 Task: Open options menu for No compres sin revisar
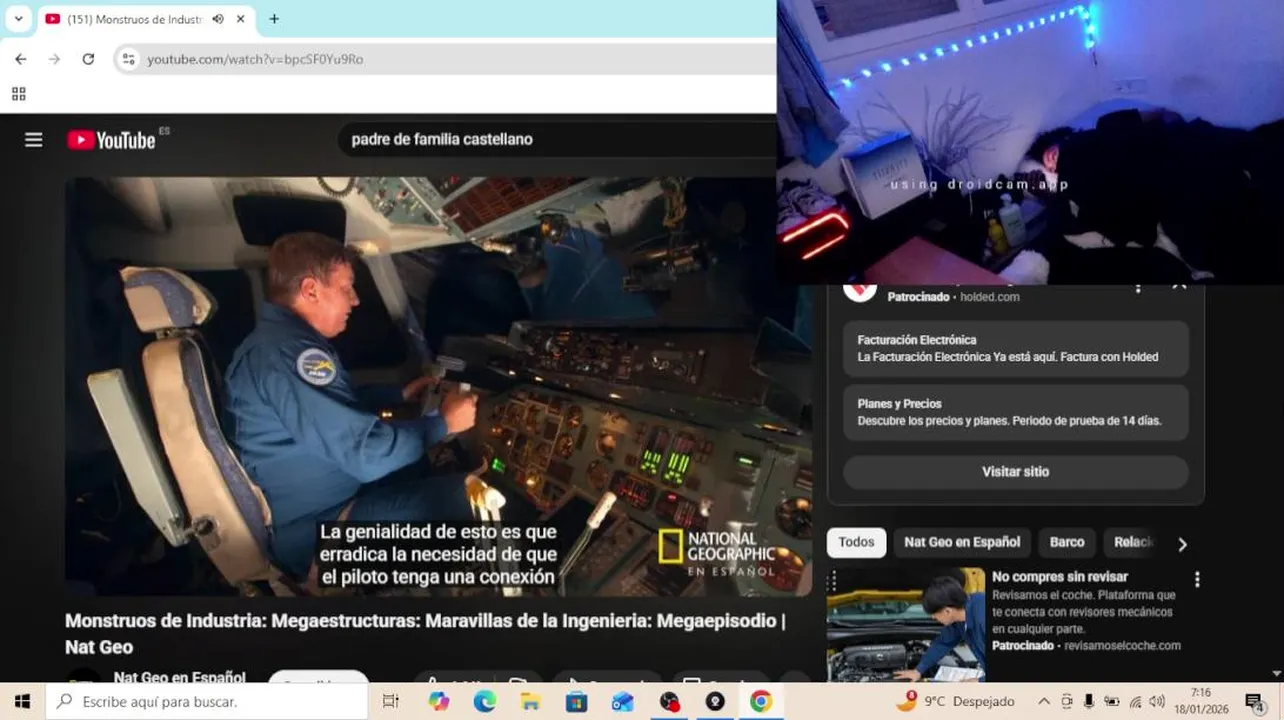click(1197, 579)
